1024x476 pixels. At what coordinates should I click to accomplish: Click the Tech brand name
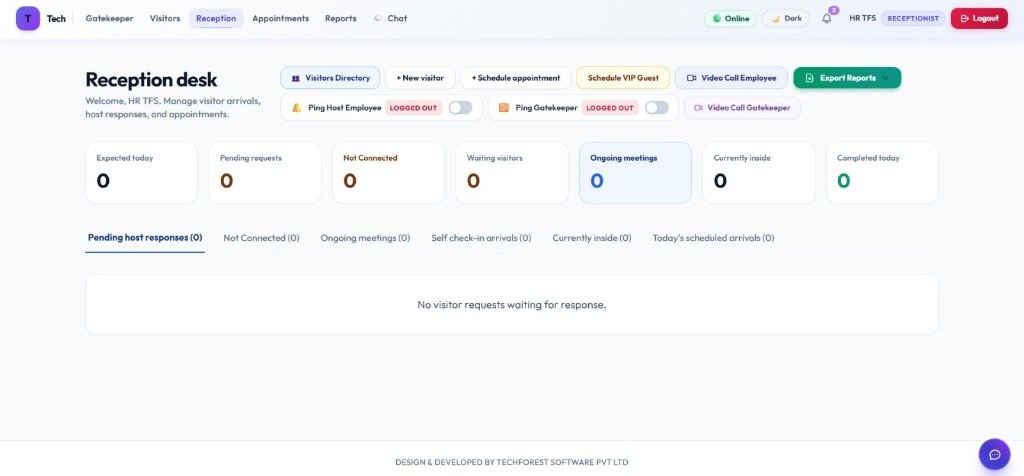point(56,18)
